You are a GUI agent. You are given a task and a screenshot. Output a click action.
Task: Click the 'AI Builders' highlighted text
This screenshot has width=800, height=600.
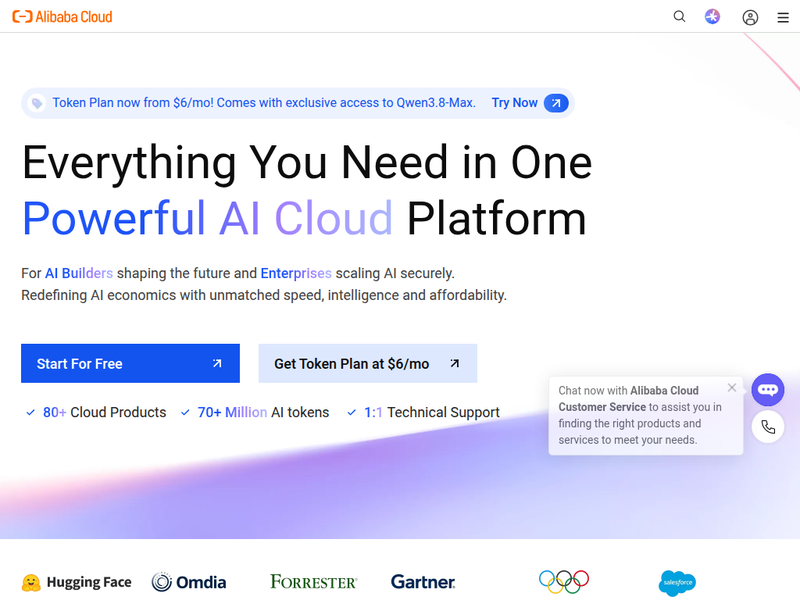(79, 273)
